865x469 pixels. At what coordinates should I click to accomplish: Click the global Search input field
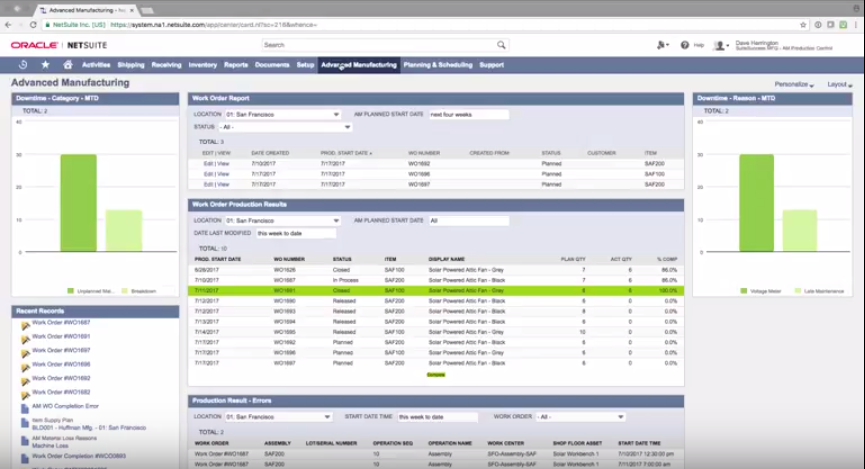(x=350, y=45)
